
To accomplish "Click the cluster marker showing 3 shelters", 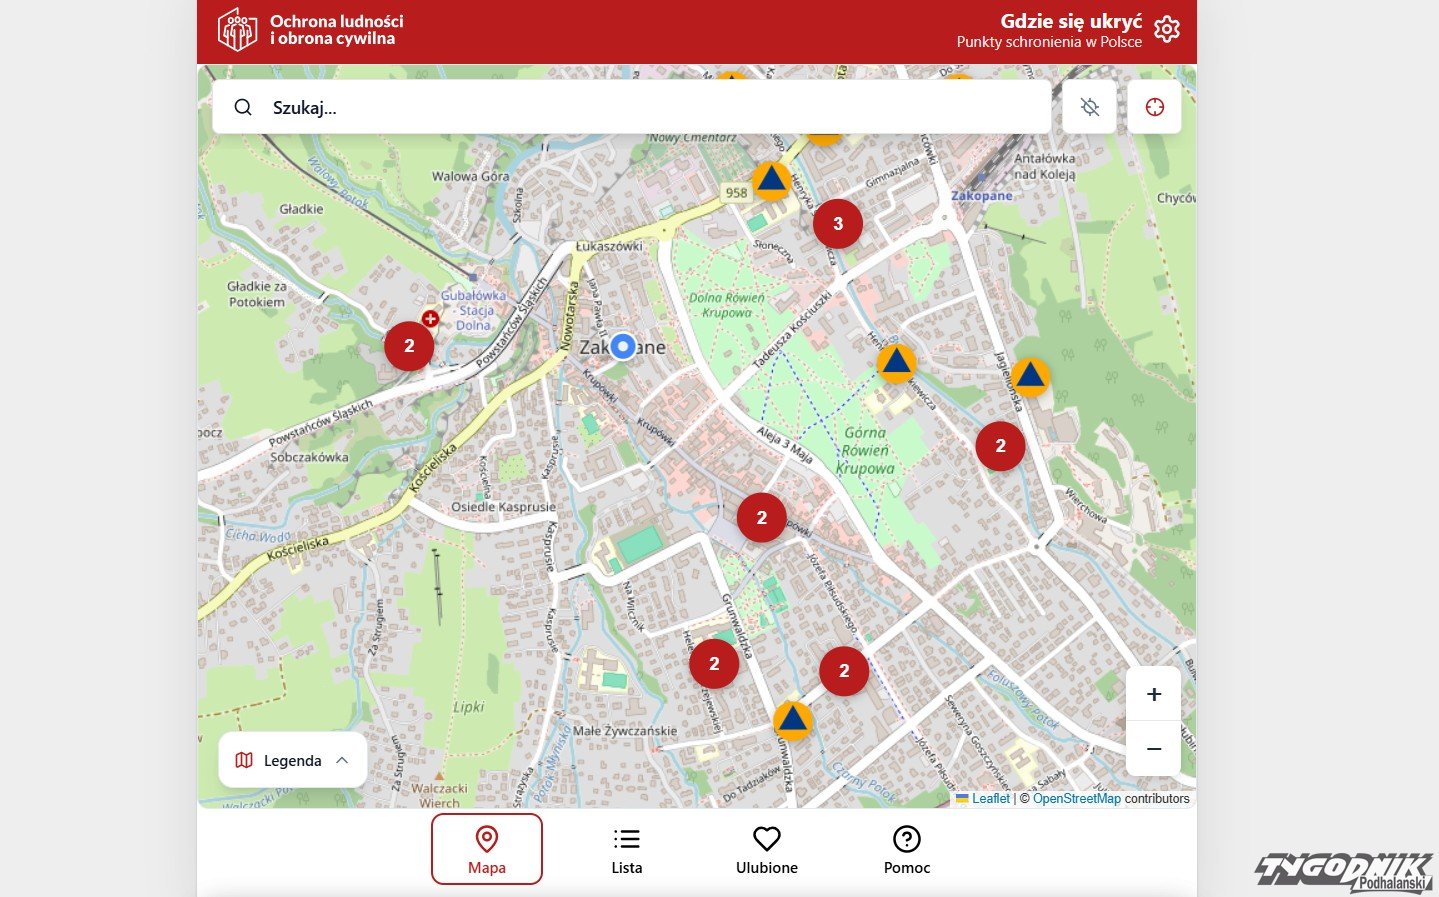I will [x=838, y=224].
